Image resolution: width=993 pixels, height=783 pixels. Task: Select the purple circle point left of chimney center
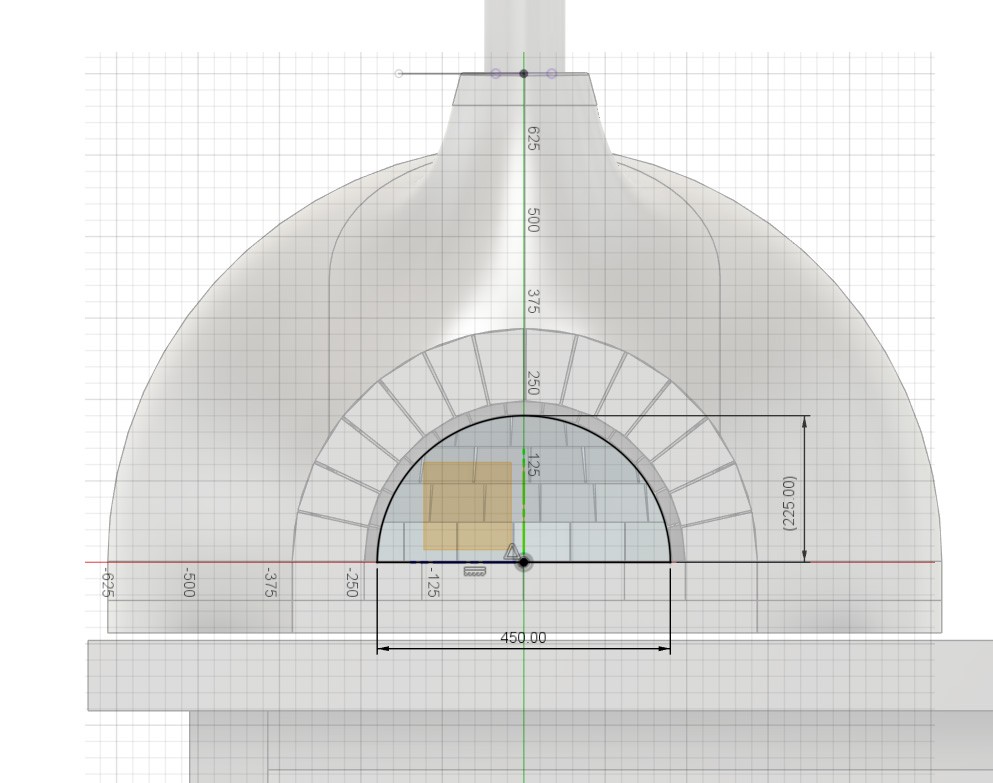pos(495,74)
